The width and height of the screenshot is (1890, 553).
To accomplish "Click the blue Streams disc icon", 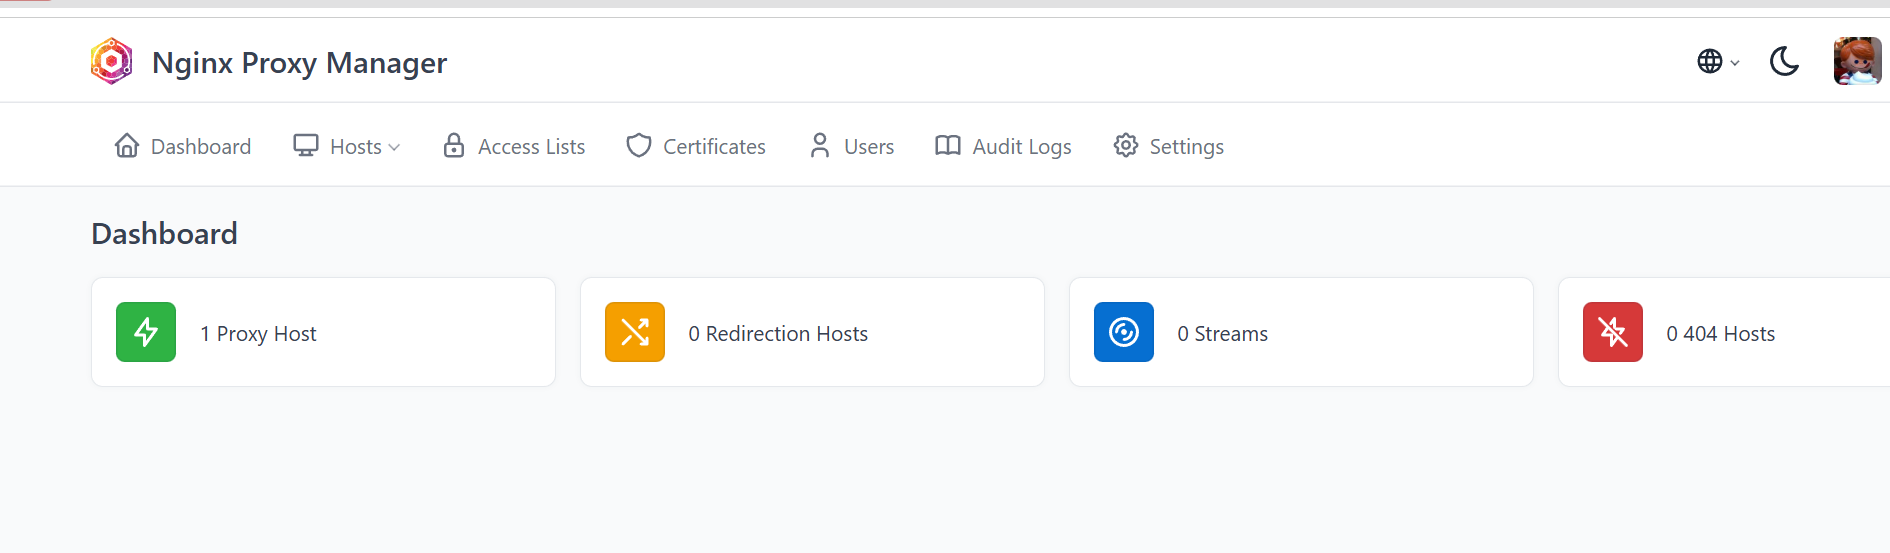I will pyautogui.click(x=1124, y=332).
